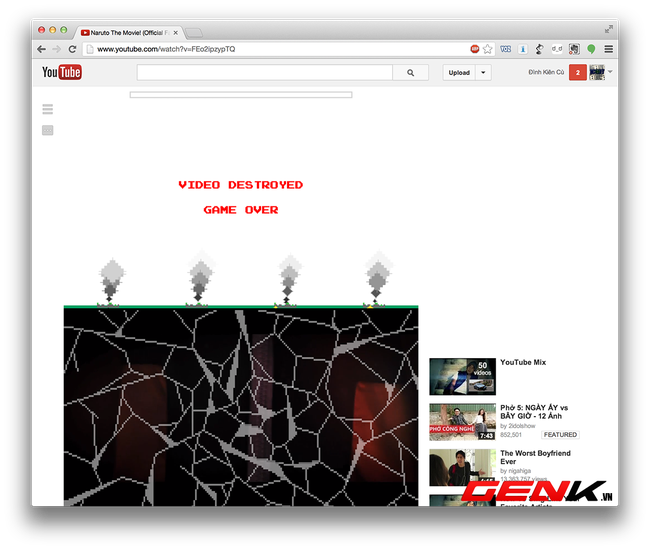Click the gray ellipsis sidebar icon

click(48, 130)
